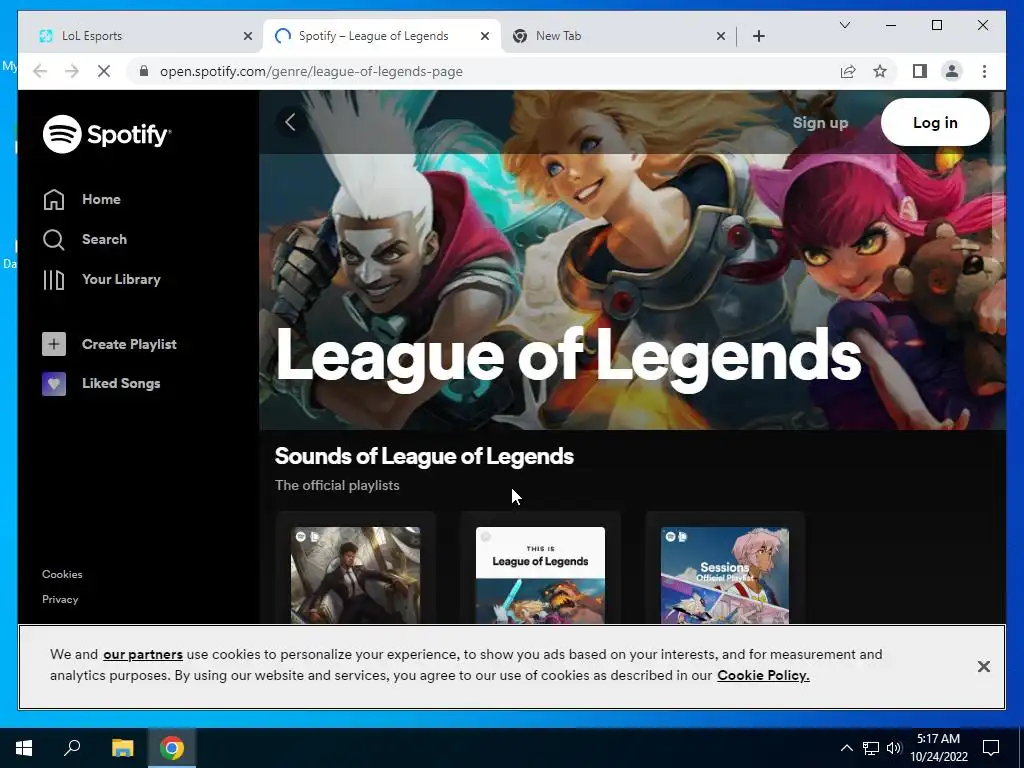
Task: Stop page loading with the X button
Action: point(104,71)
